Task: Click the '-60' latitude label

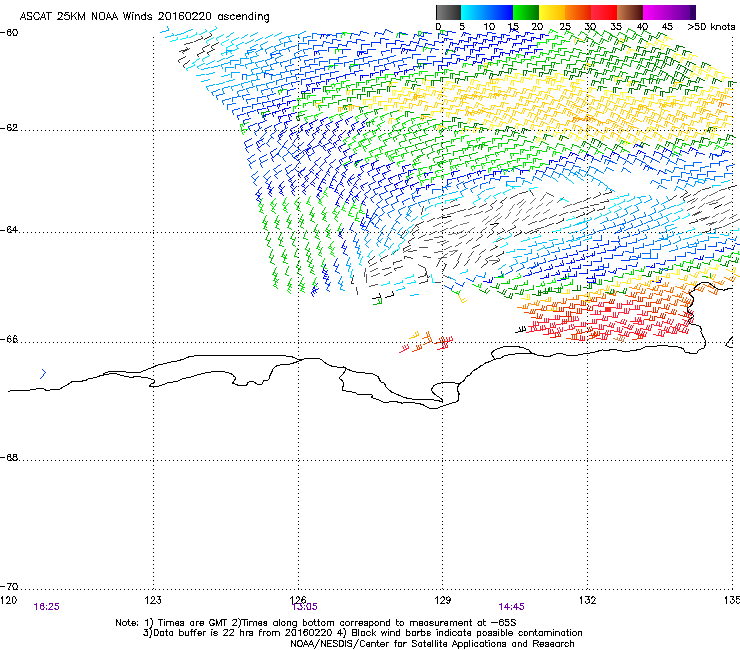Action: coord(10,33)
